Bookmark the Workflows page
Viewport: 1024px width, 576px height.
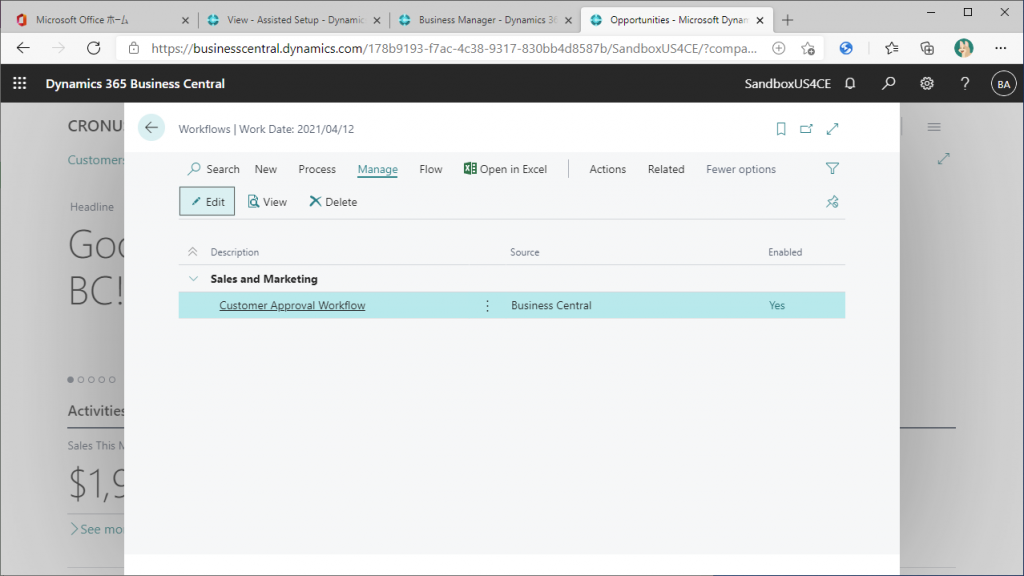point(780,129)
